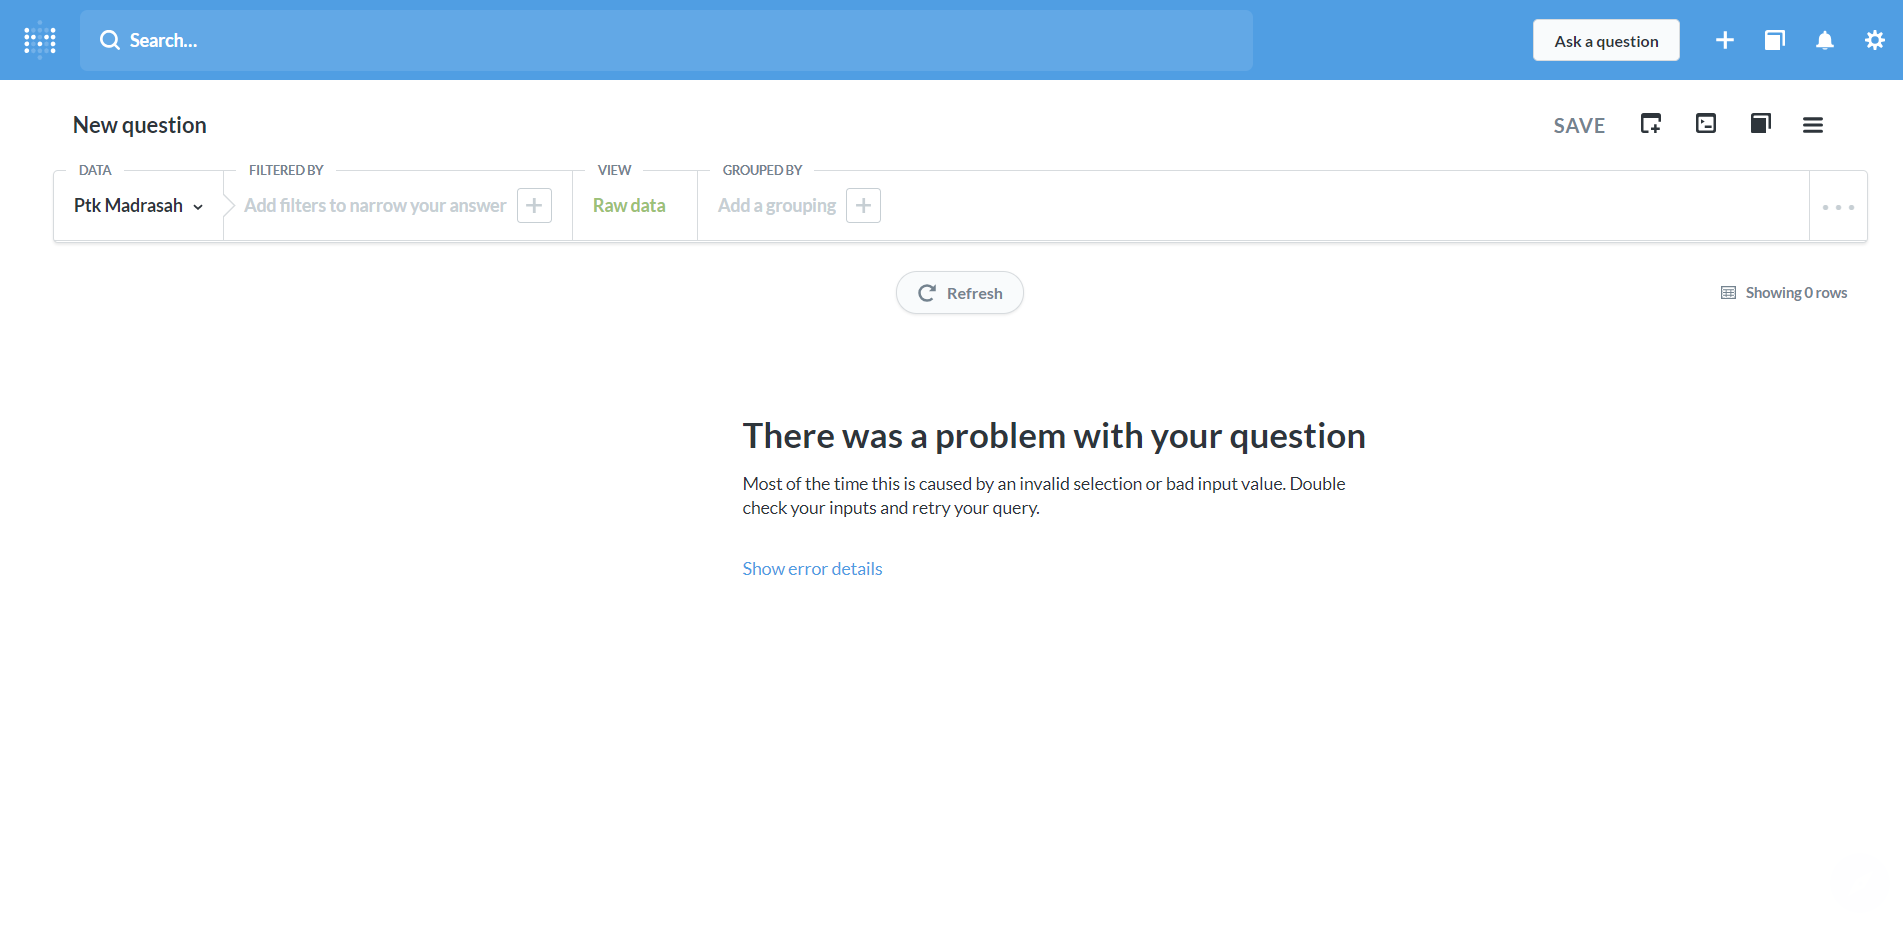Refresh the question results
The width and height of the screenshot is (1903, 926).
click(959, 292)
